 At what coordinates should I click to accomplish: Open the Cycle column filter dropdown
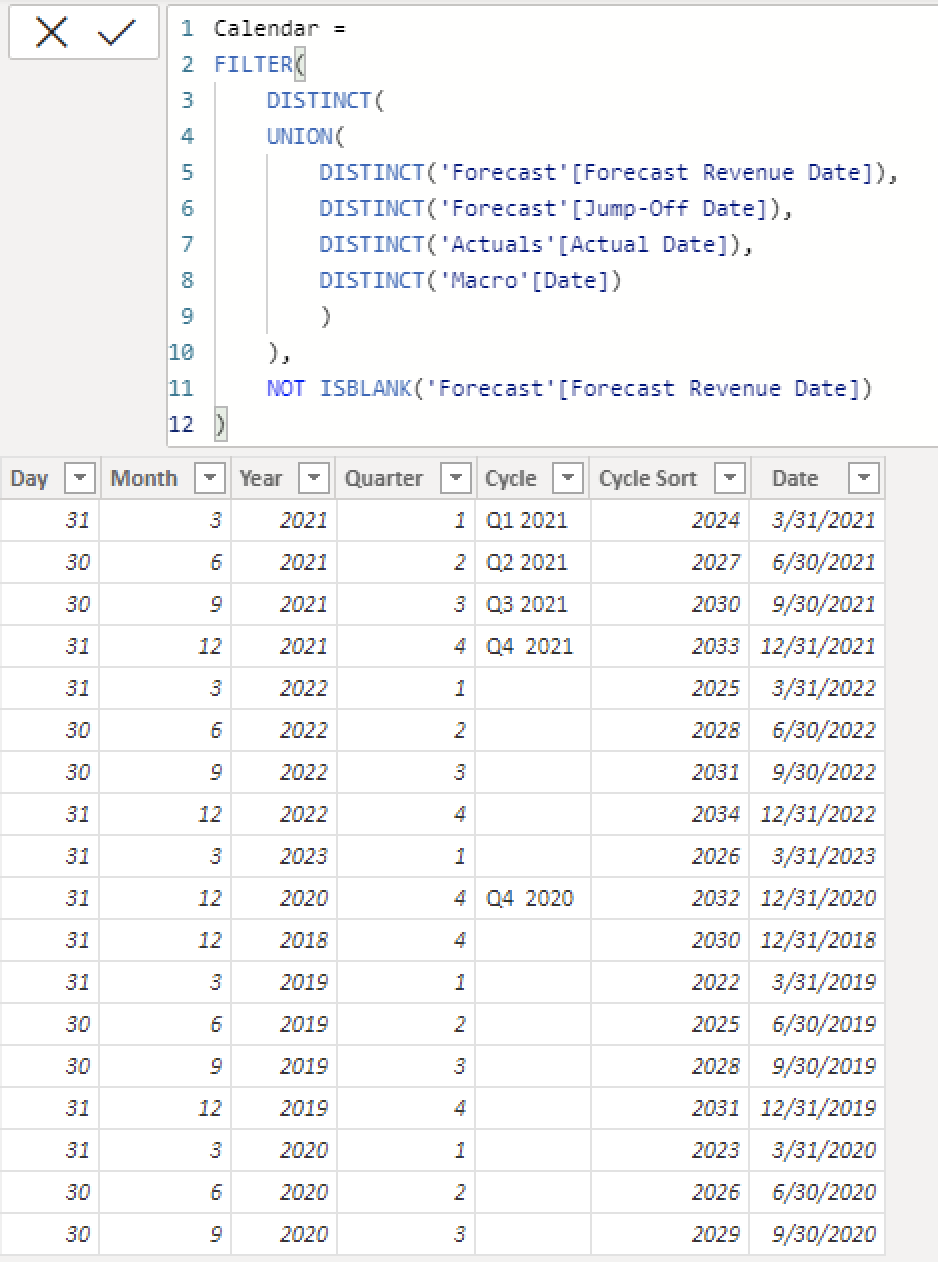coord(568,479)
